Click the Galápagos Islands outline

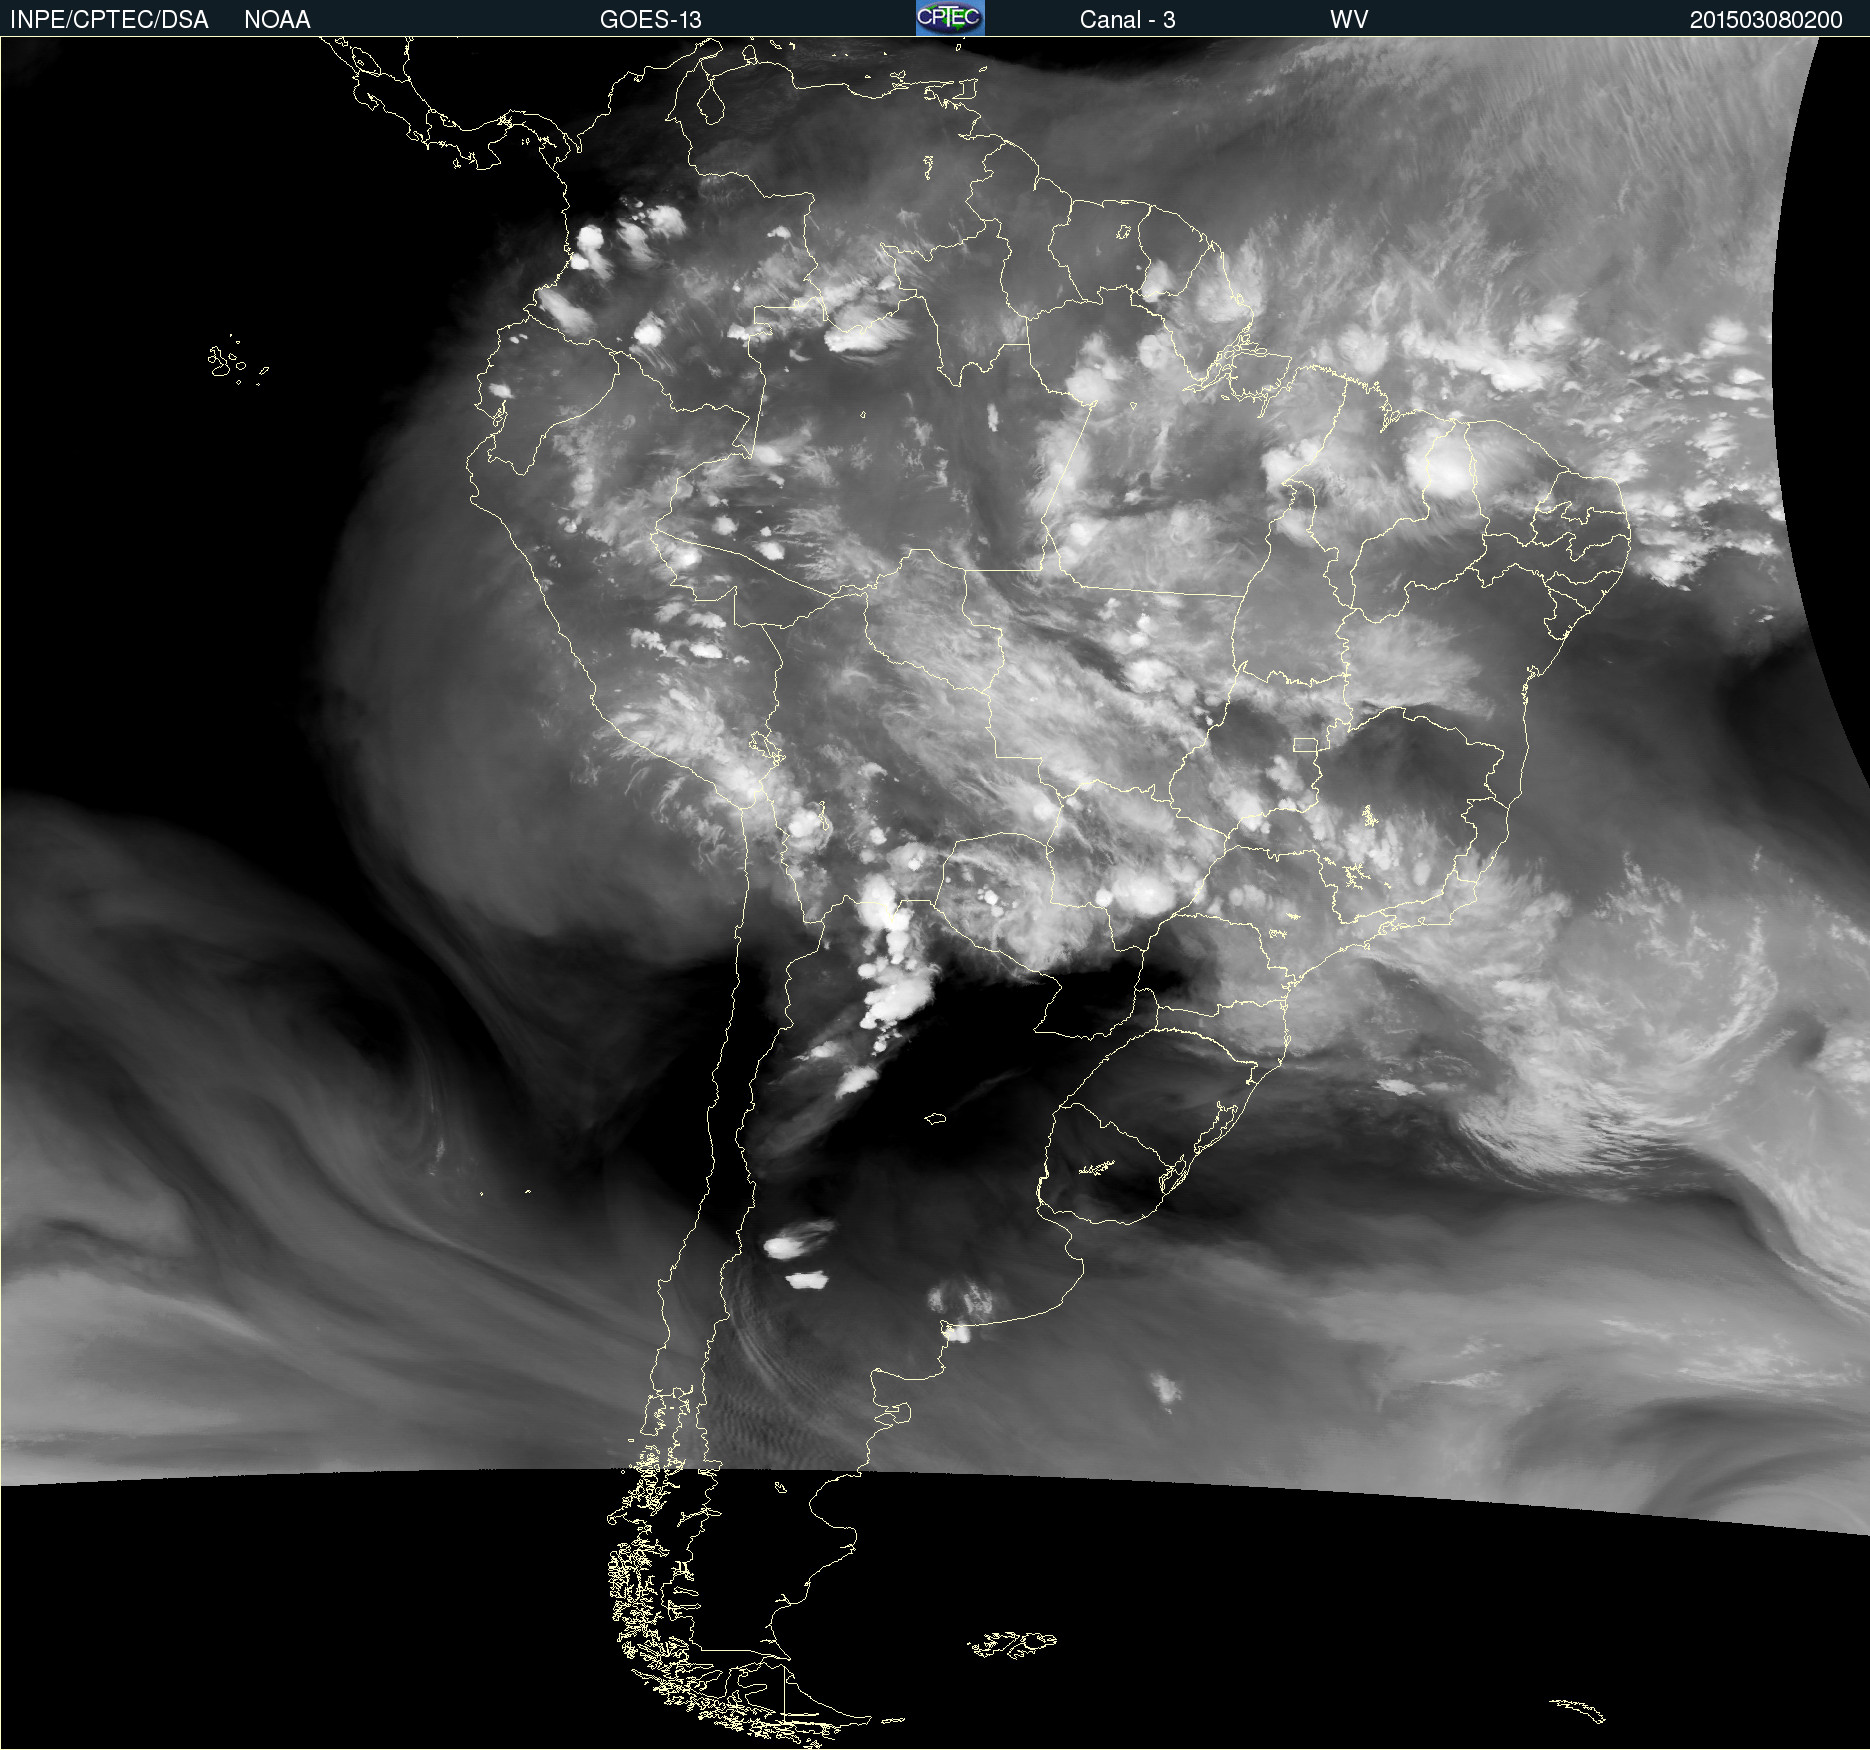[x=225, y=361]
